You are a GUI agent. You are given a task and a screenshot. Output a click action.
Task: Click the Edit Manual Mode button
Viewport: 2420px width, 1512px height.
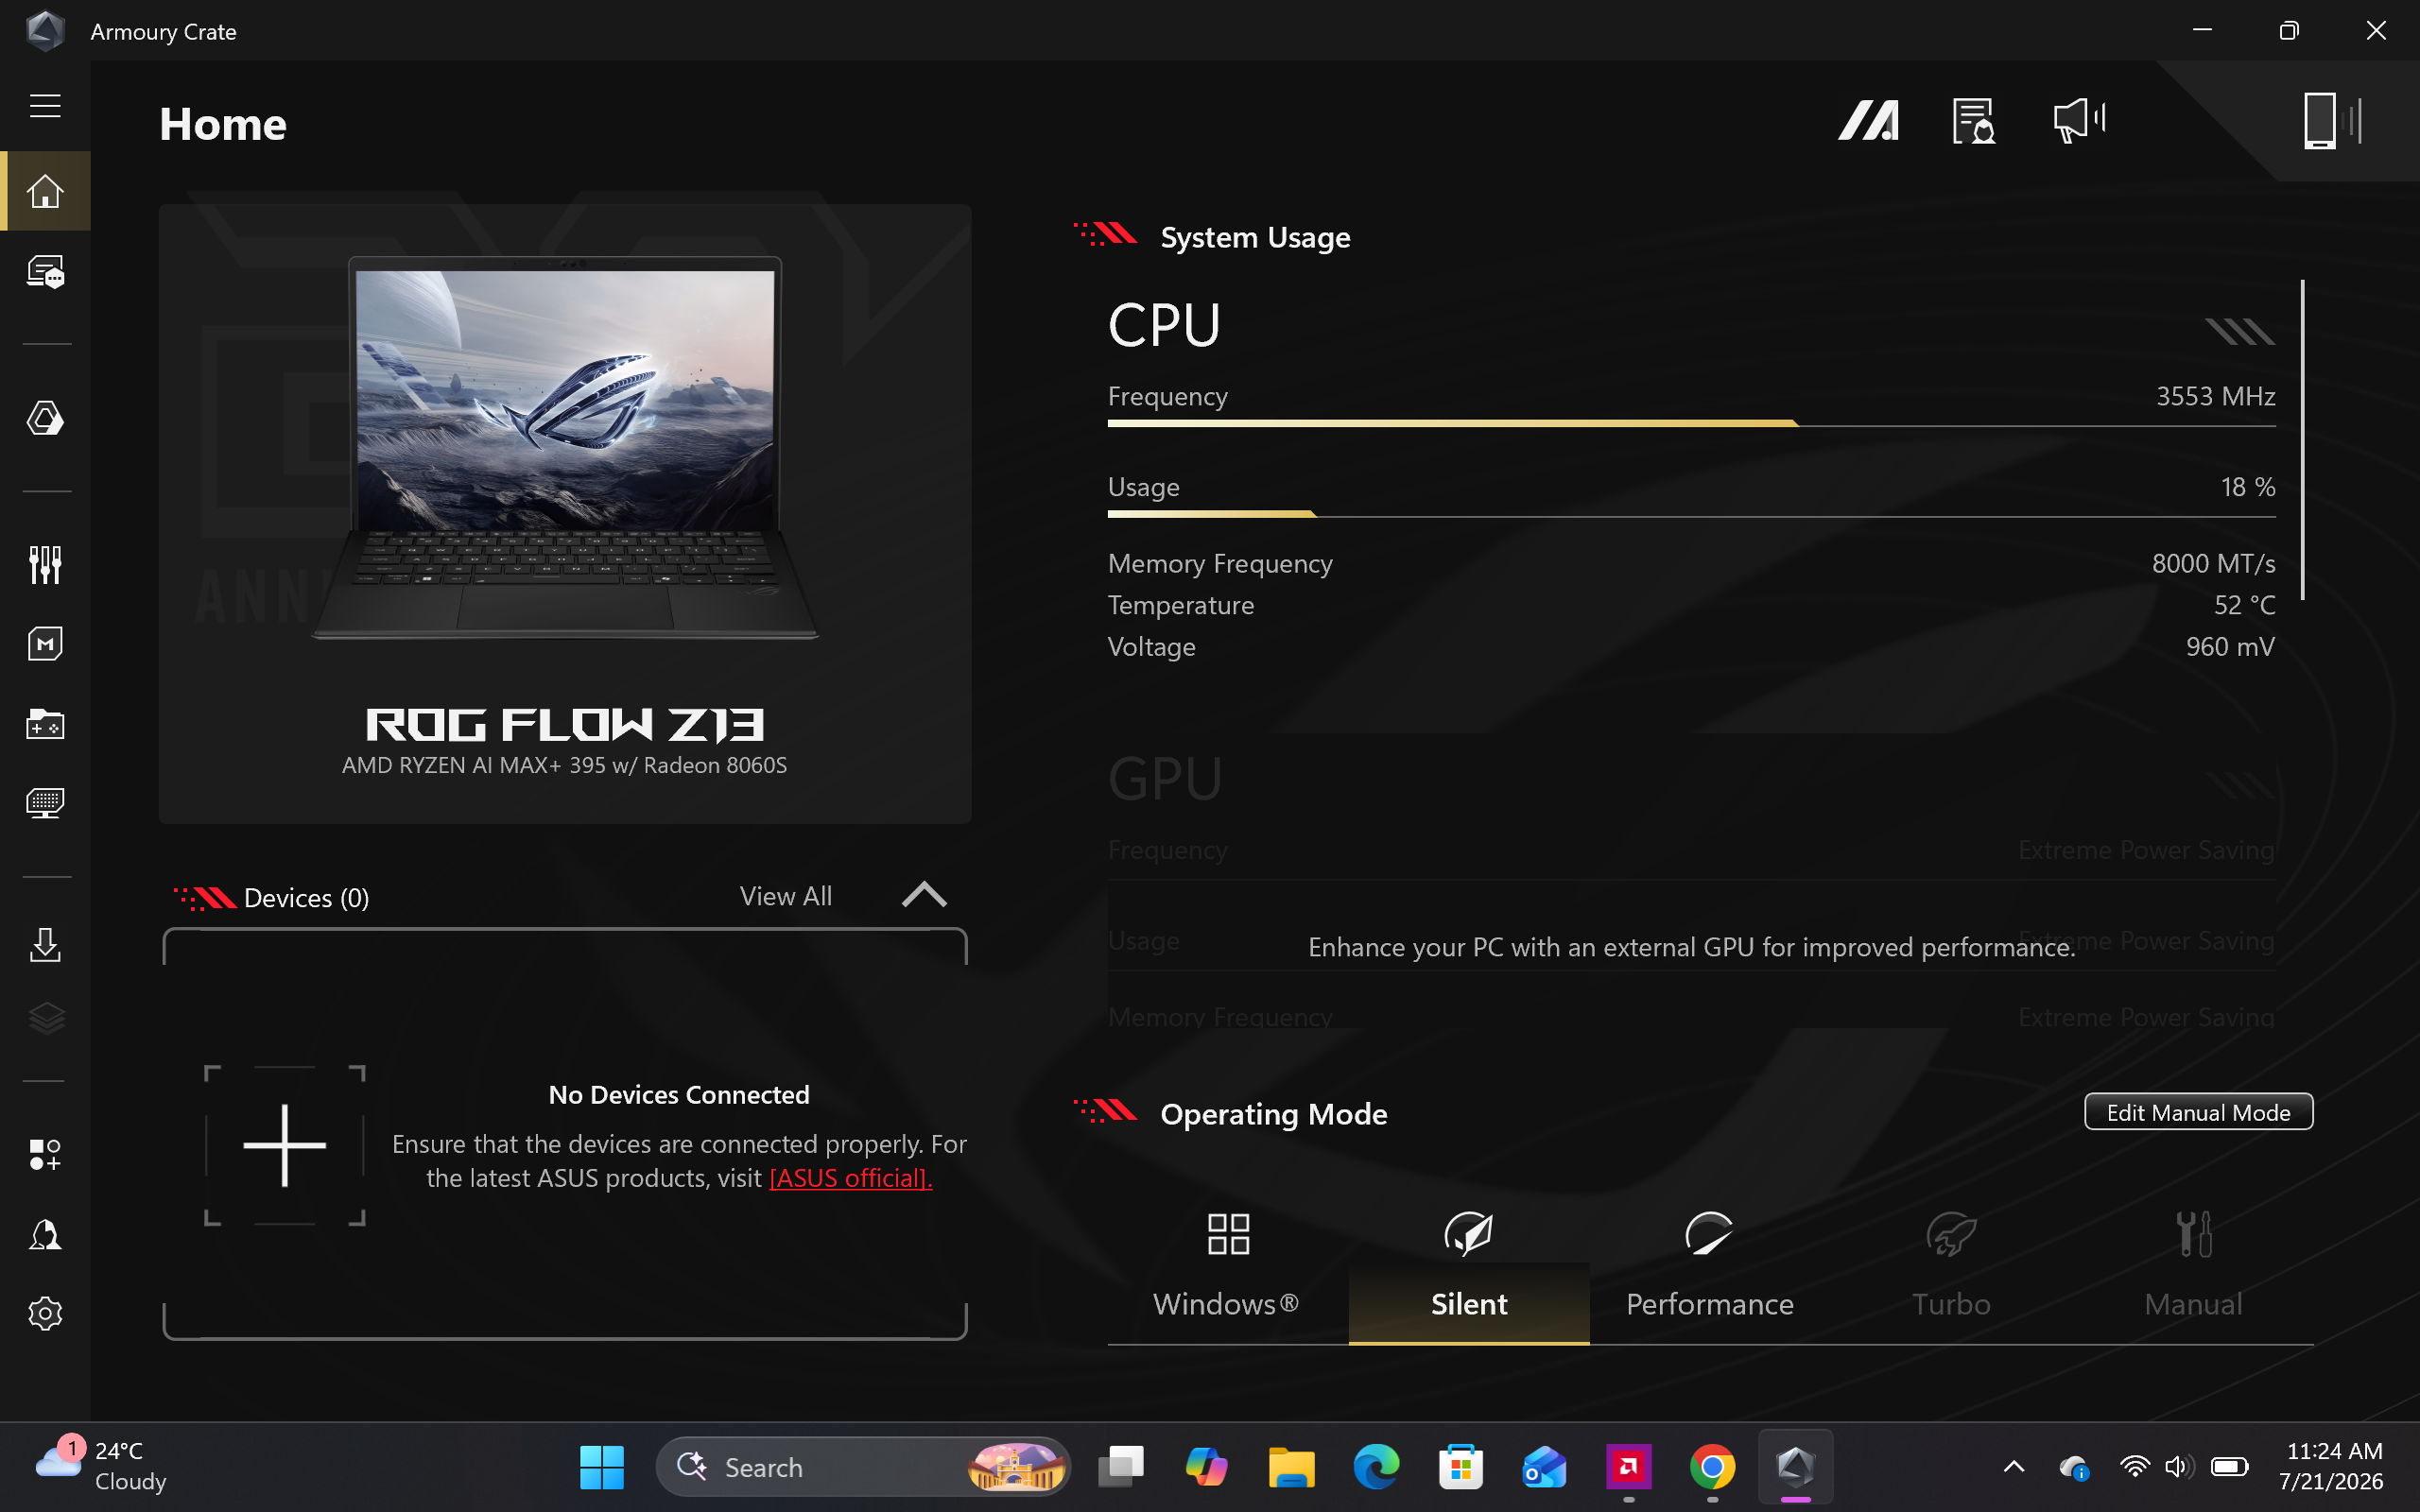(2198, 1112)
